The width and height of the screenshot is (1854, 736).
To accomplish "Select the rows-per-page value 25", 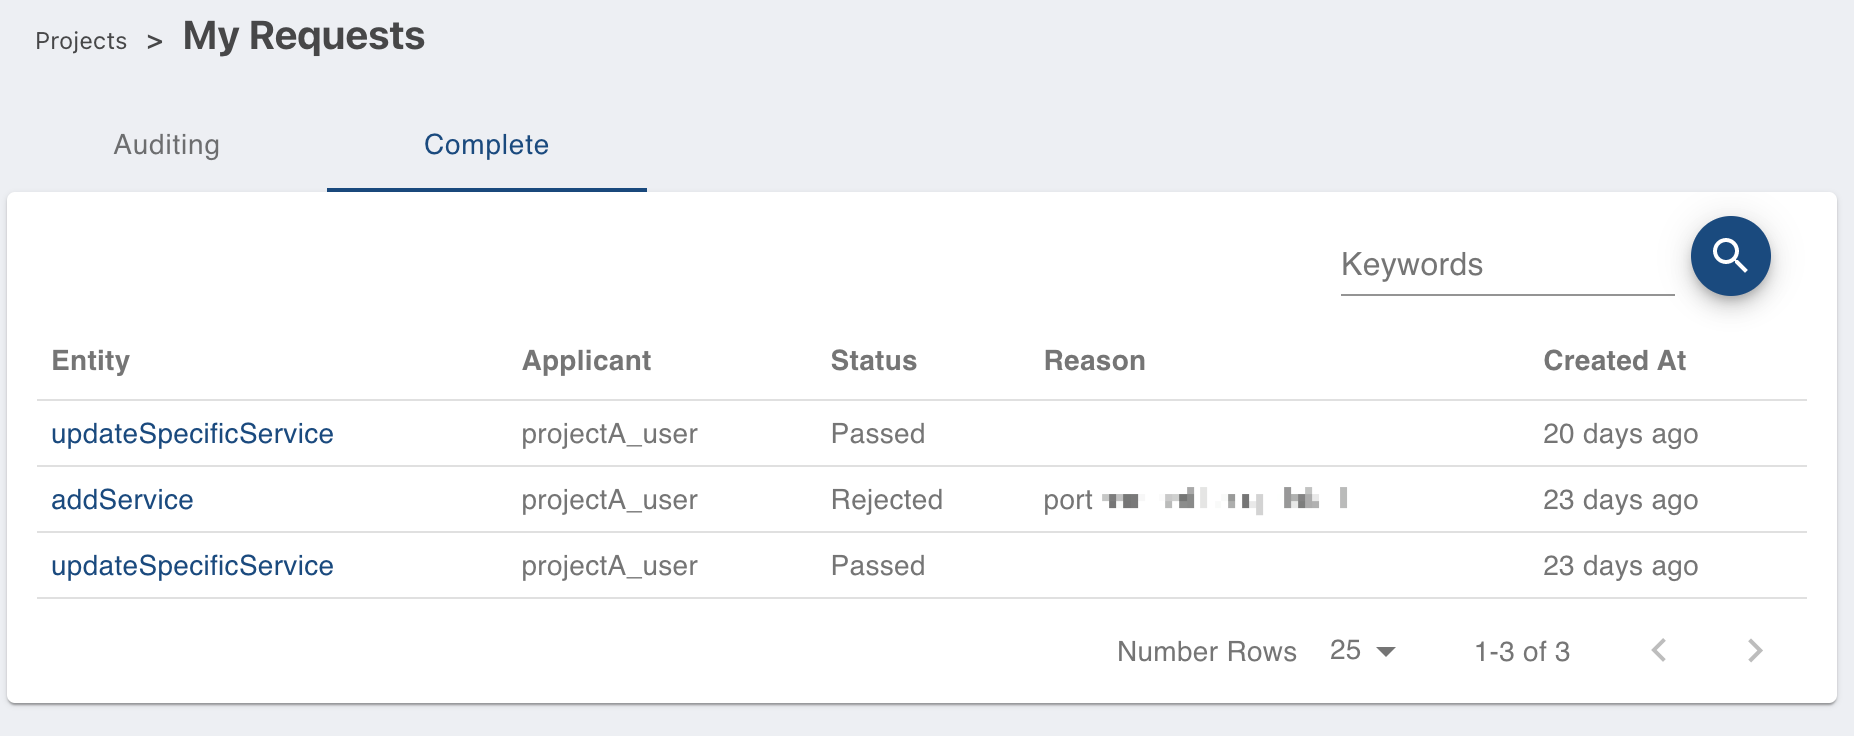I will (x=1345, y=651).
